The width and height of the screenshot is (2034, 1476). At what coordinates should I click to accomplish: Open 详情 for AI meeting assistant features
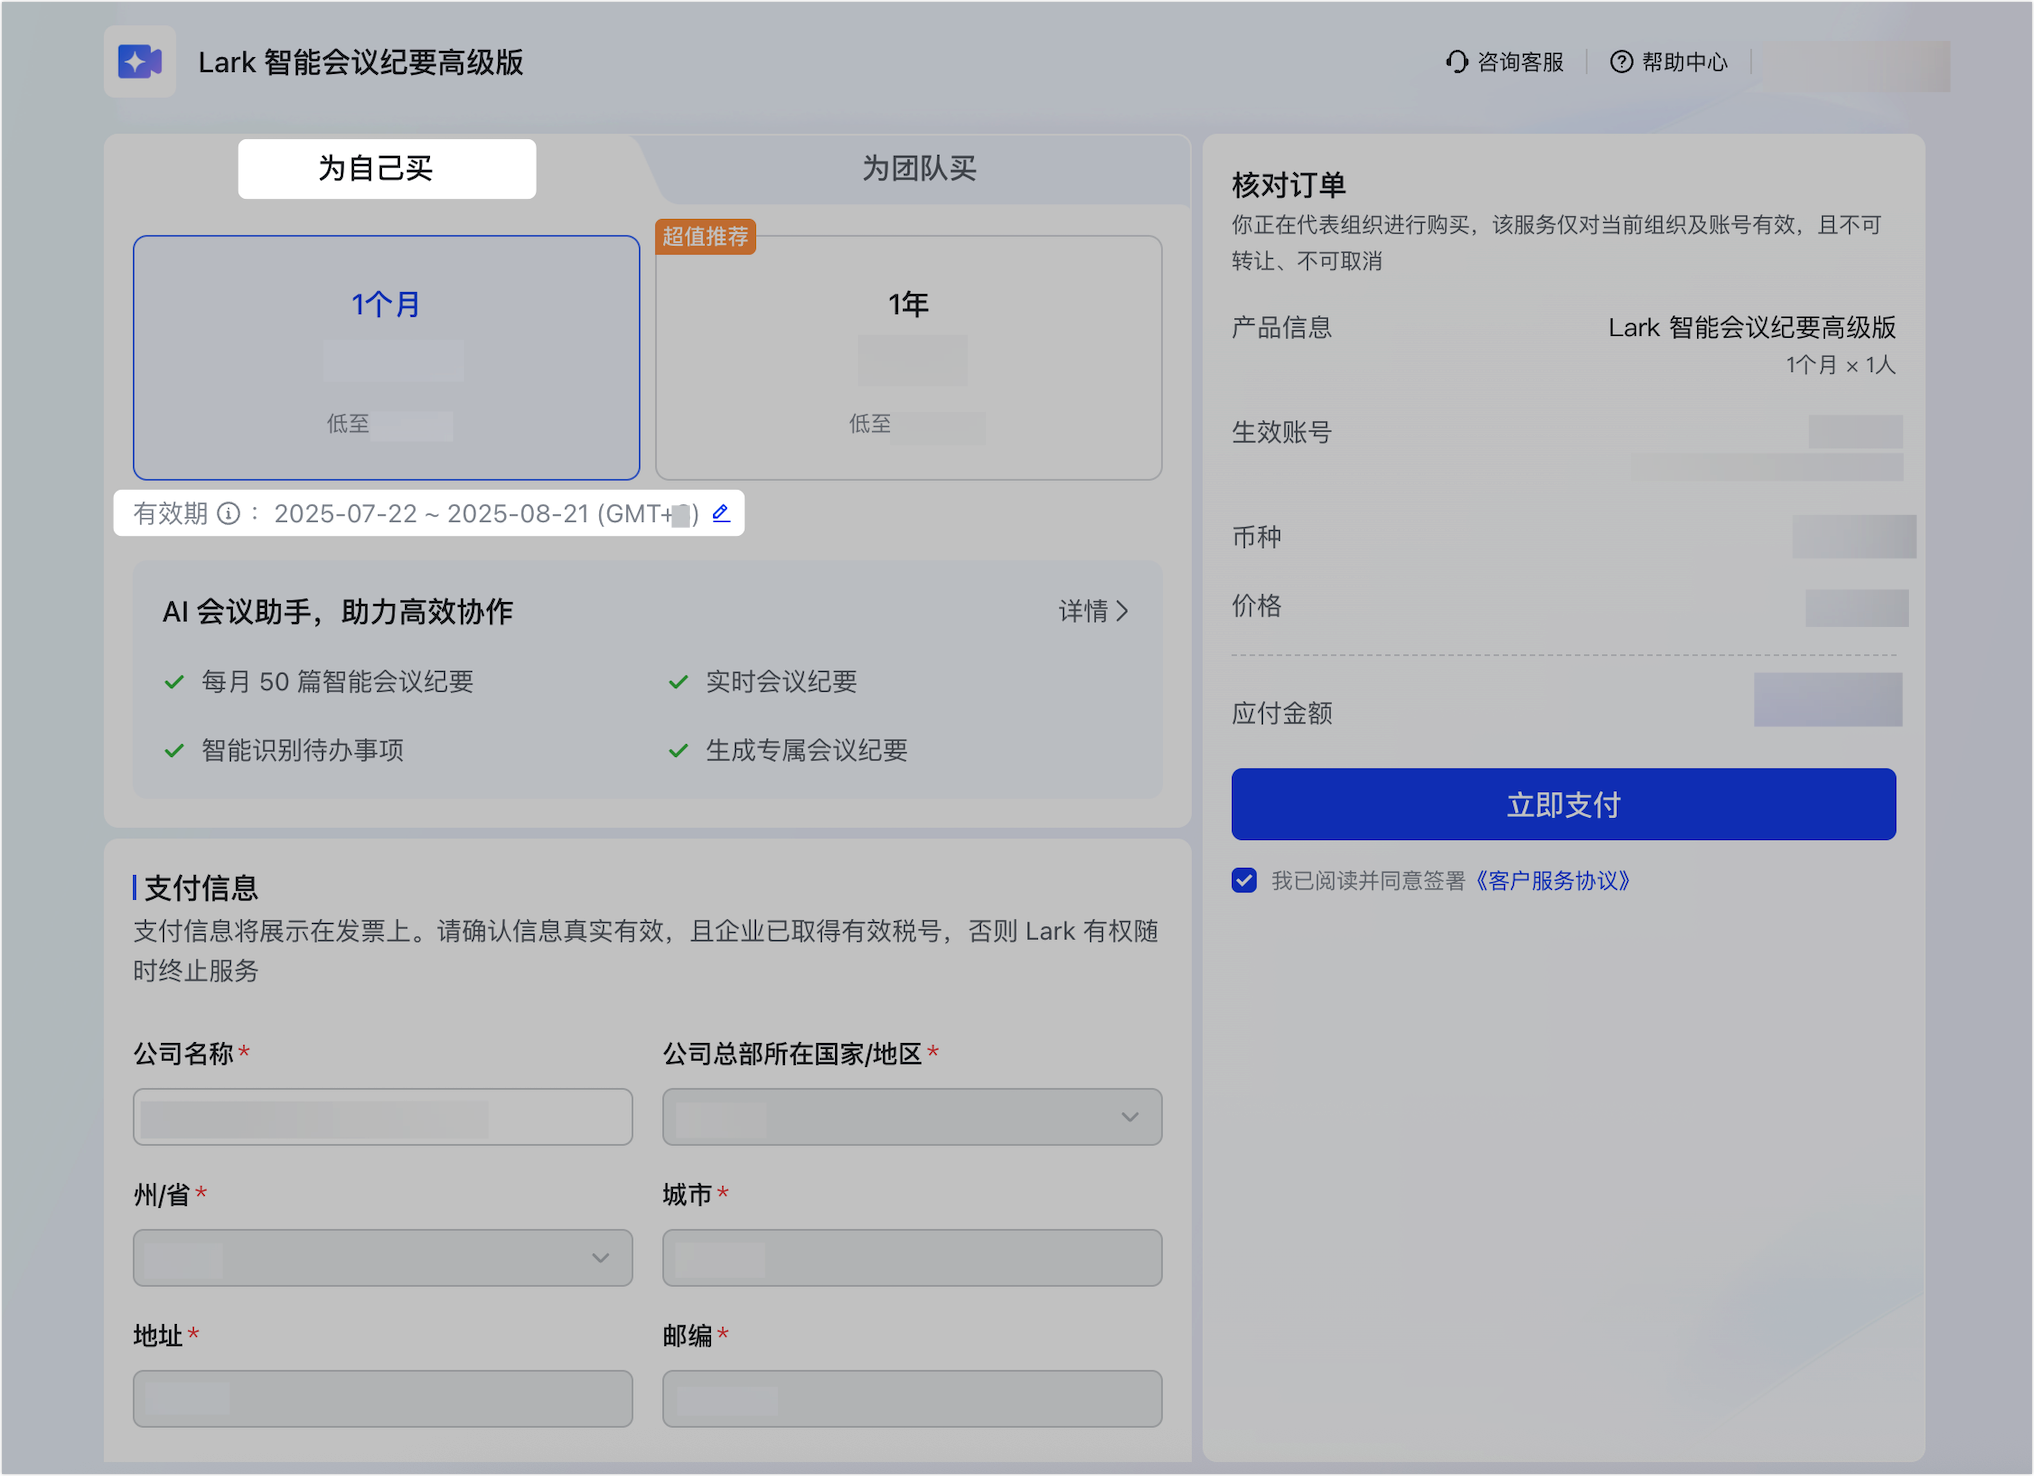(1094, 611)
